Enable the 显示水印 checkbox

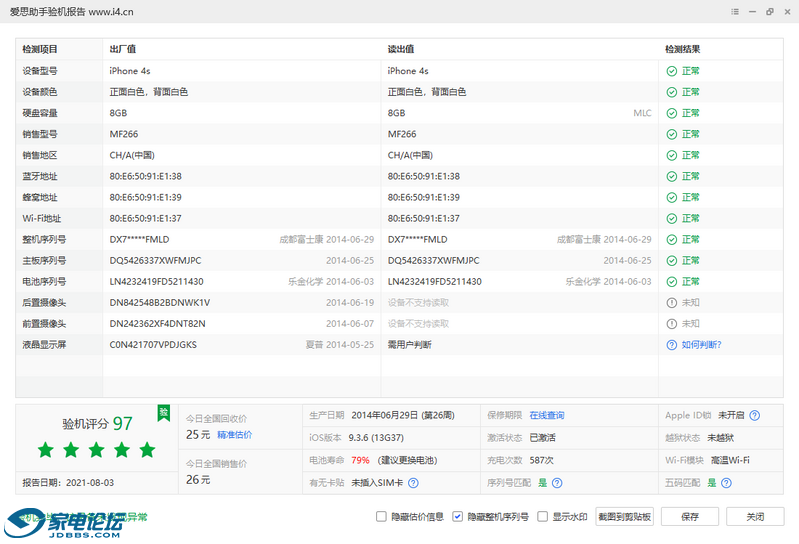click(x=543, y=516)
